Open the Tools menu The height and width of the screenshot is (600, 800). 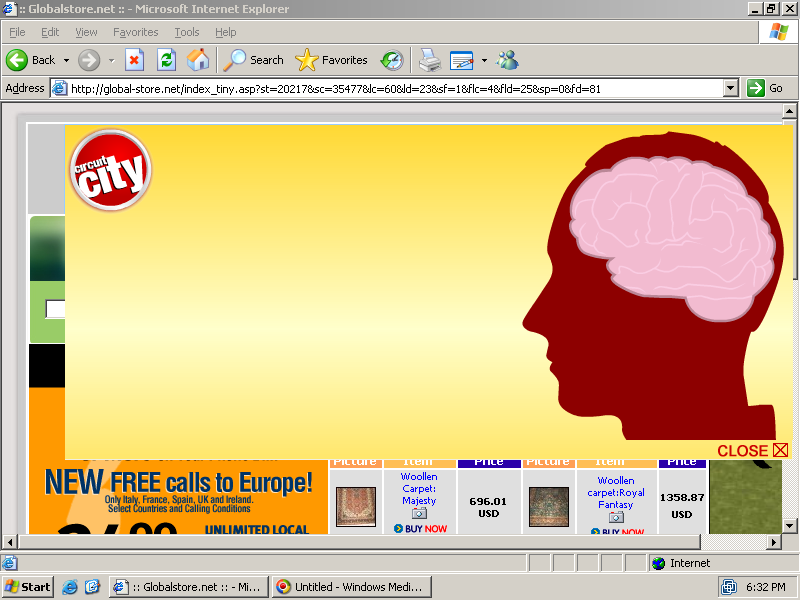(x=187, y=32)
